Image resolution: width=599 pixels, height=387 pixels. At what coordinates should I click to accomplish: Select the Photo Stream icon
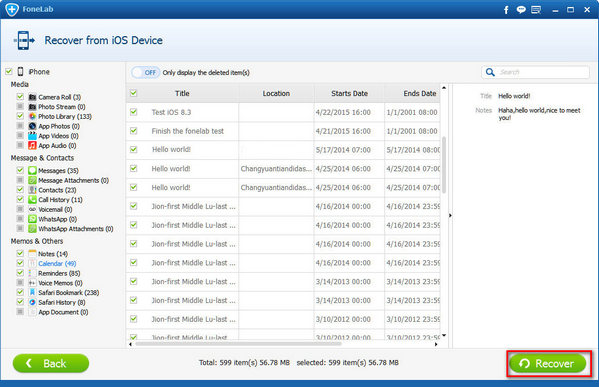32,107
